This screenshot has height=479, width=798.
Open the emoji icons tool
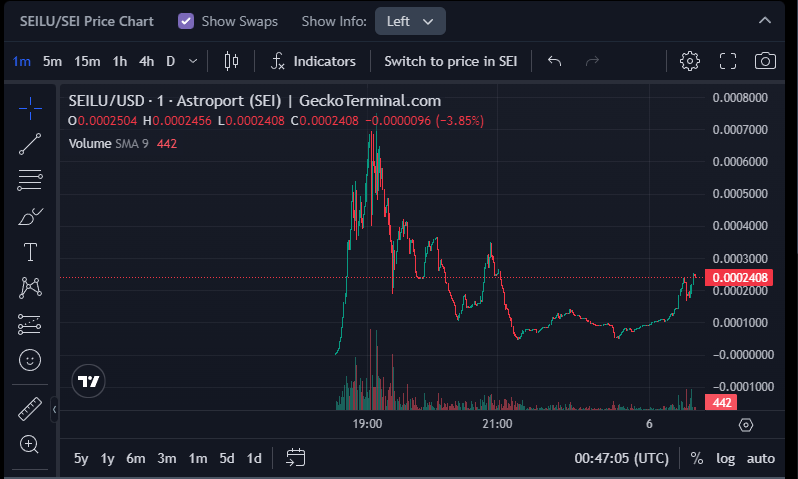(x=30, y=360)
